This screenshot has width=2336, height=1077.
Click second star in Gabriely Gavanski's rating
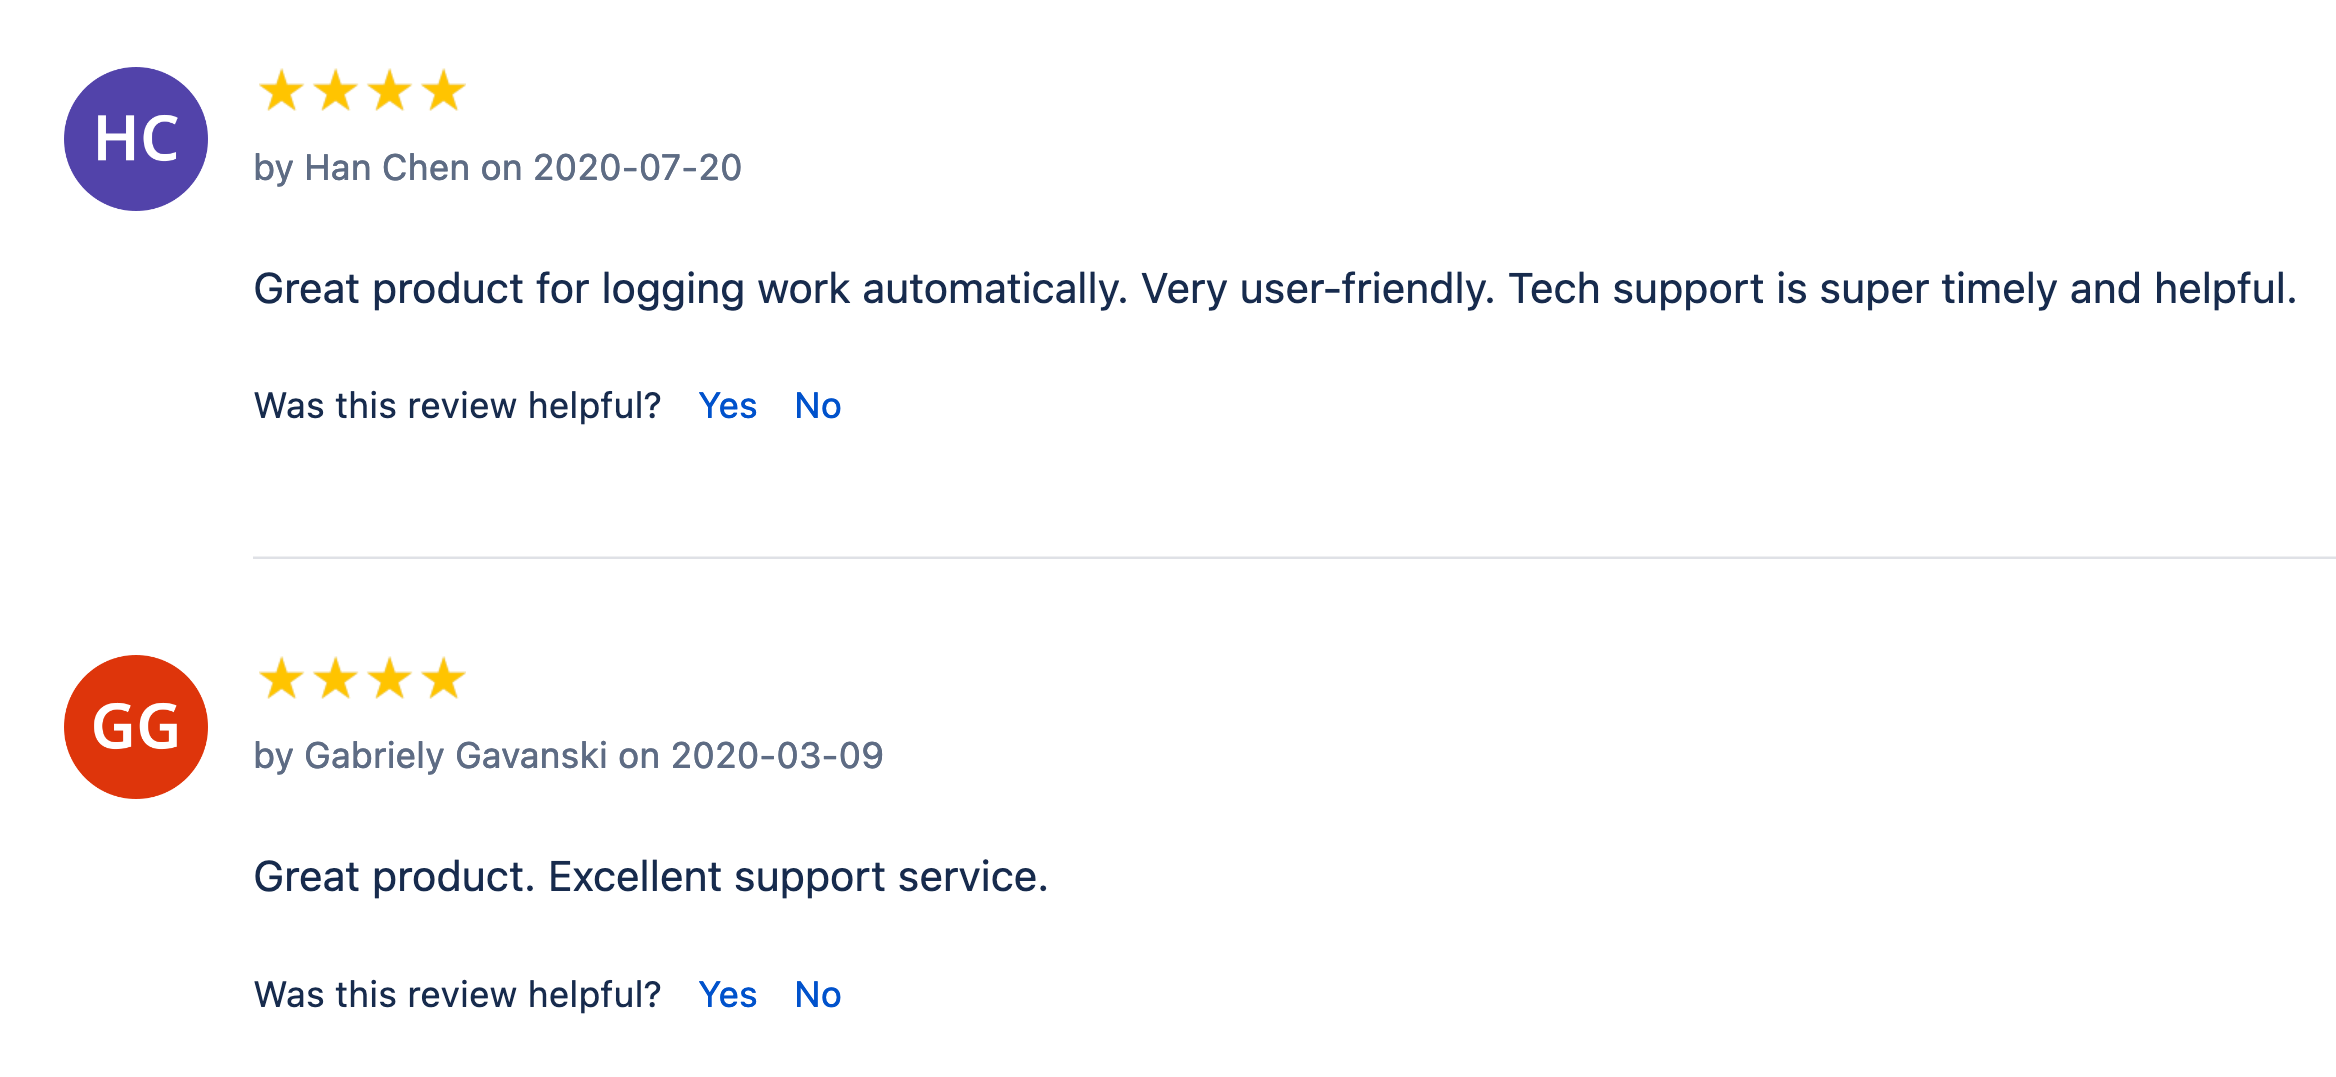[335, 679]
